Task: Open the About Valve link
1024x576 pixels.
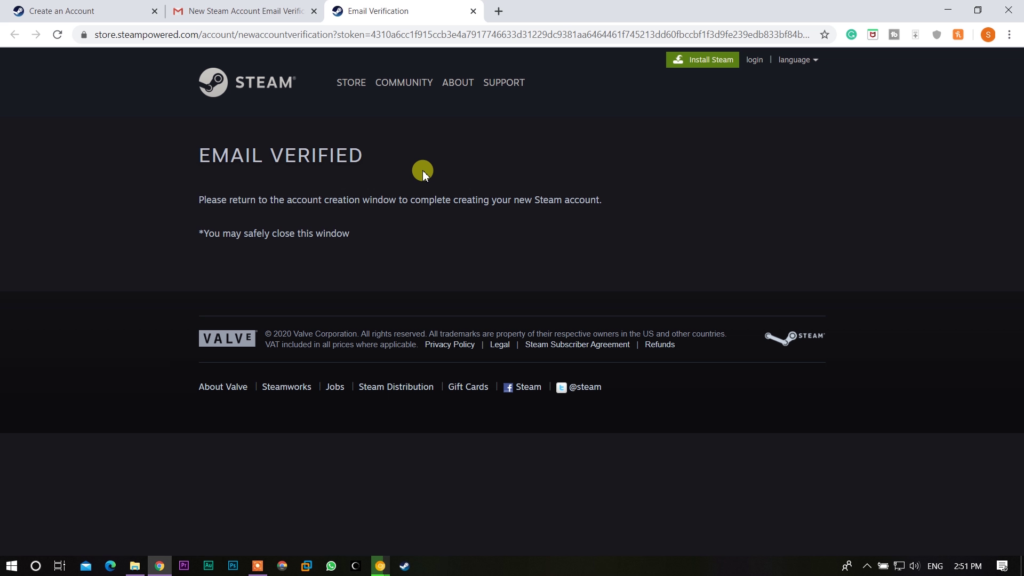Action: (x=223, y=387)
